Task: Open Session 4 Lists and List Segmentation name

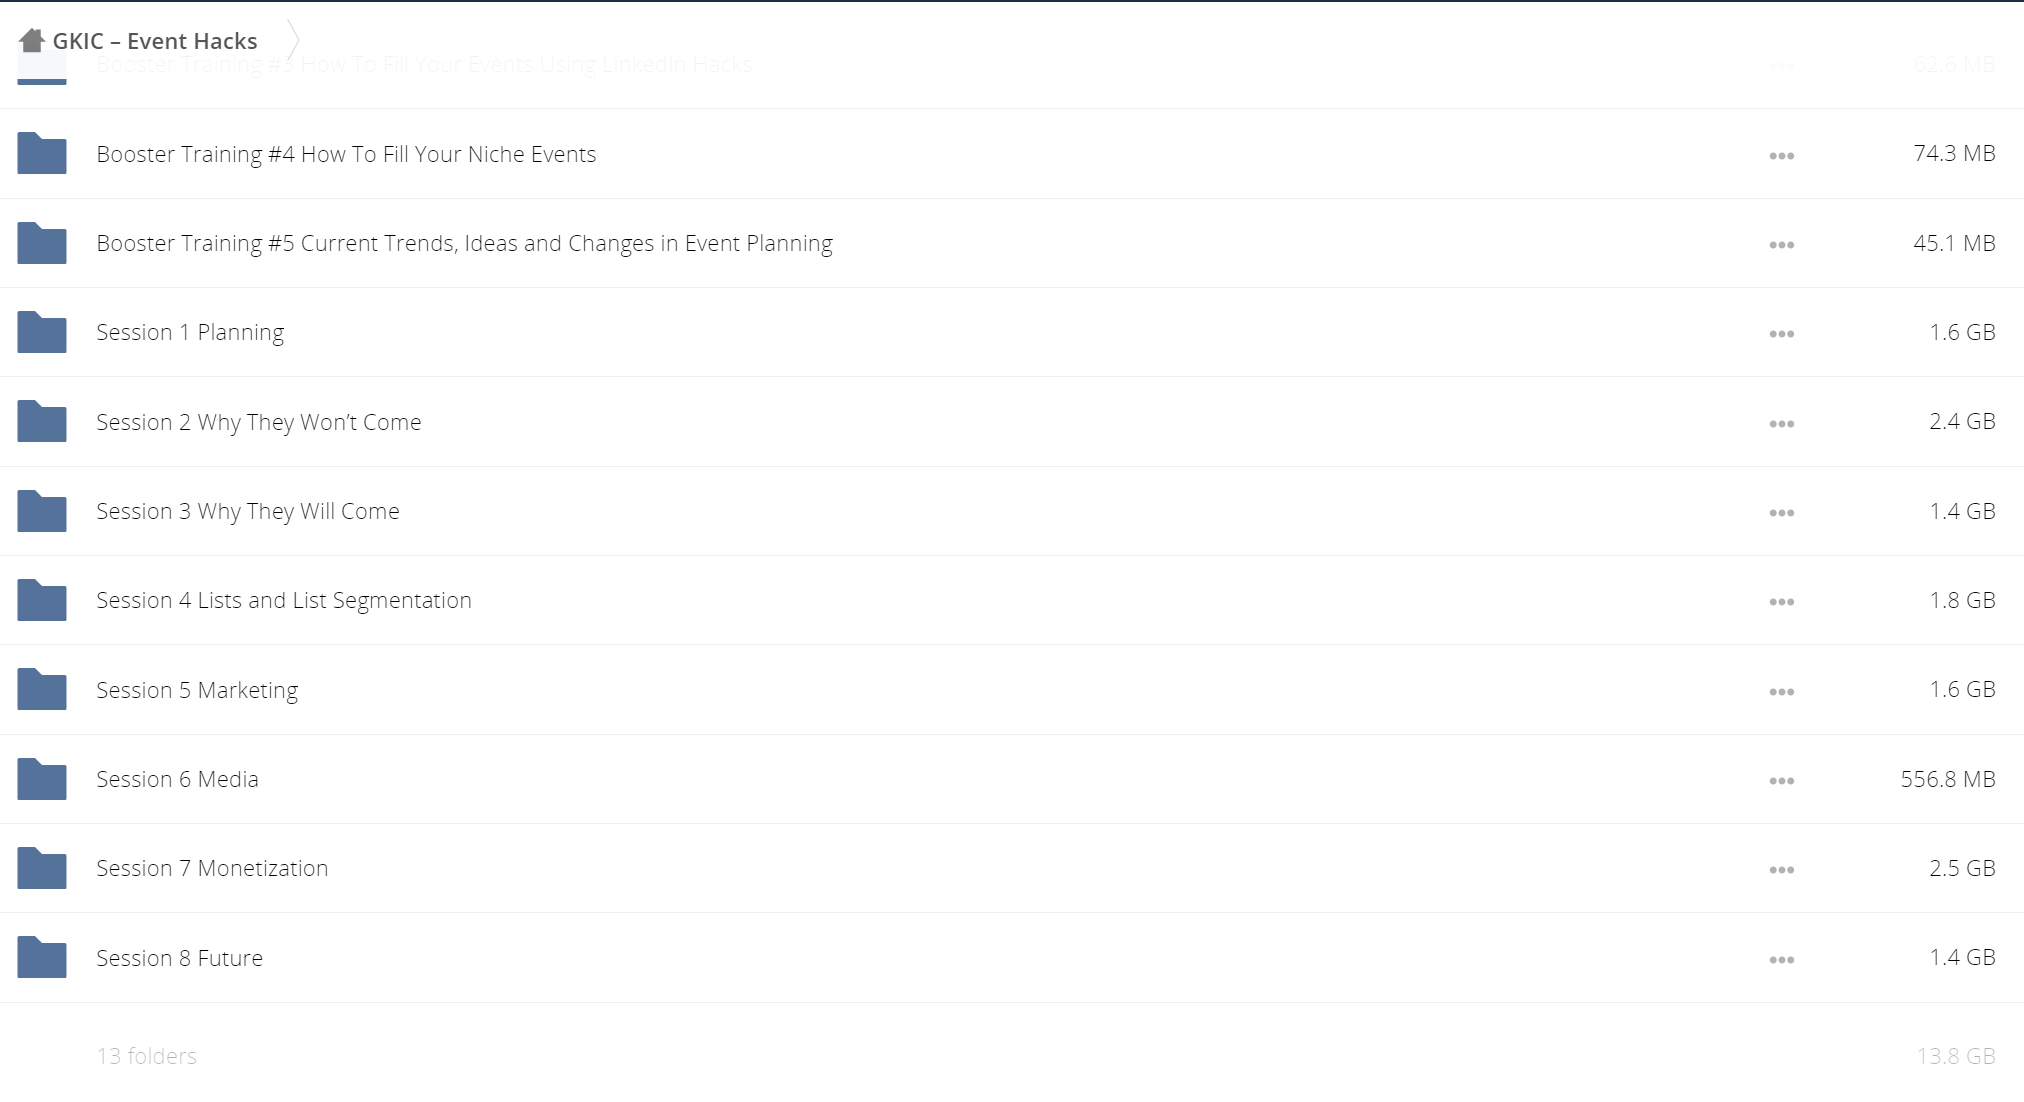Action: pyautogui.click(x=284, y=601)
